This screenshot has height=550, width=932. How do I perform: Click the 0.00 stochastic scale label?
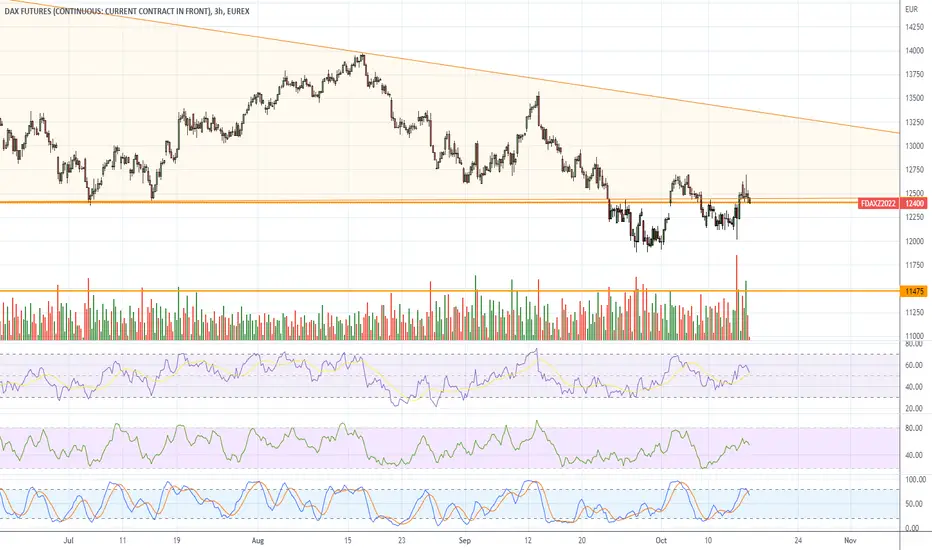point(912,528)
